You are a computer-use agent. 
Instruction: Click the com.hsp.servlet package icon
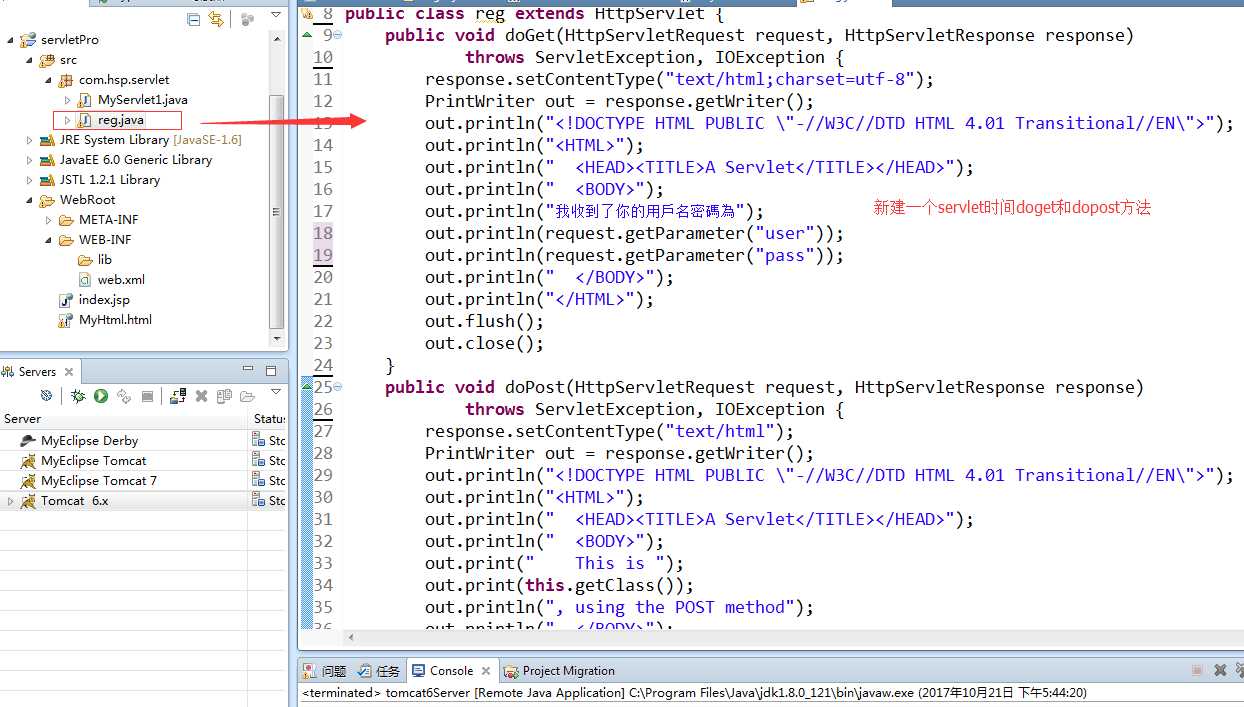point(66,80)
